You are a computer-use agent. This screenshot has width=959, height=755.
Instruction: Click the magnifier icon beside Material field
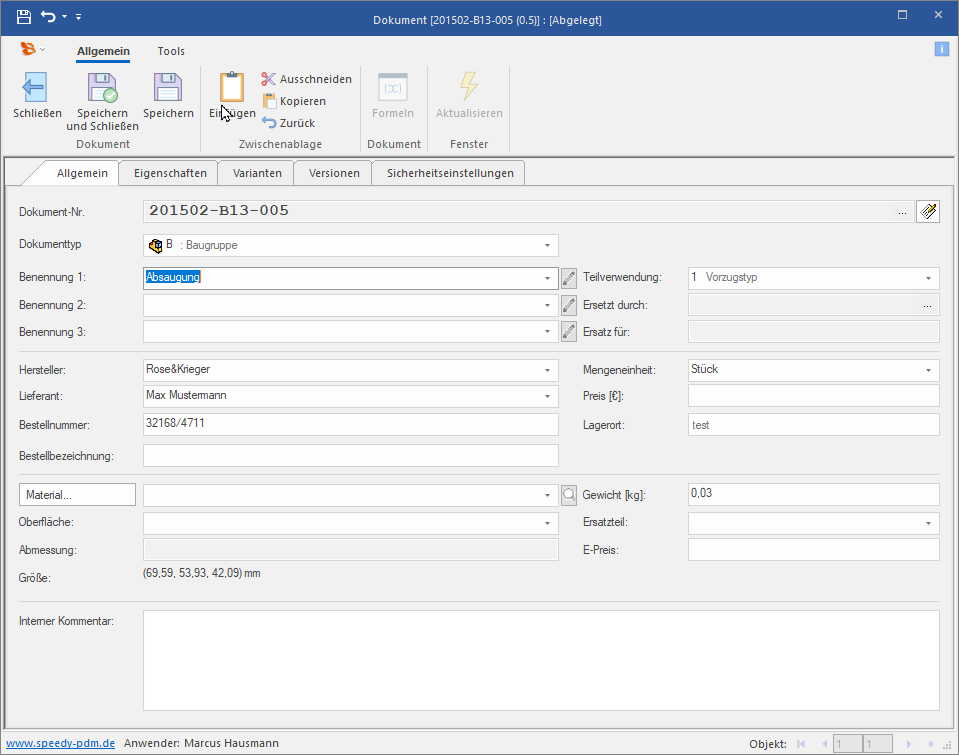pyautogui.click(x=569, y=494)
